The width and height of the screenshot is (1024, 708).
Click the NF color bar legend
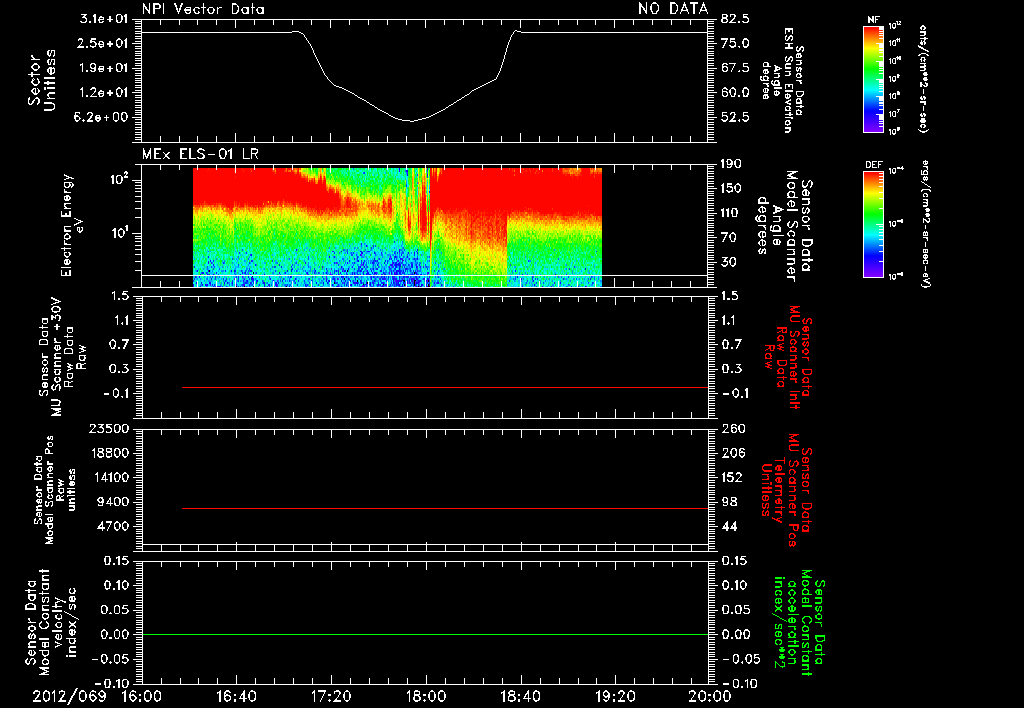pyautogui.click(x=872, y=79)
